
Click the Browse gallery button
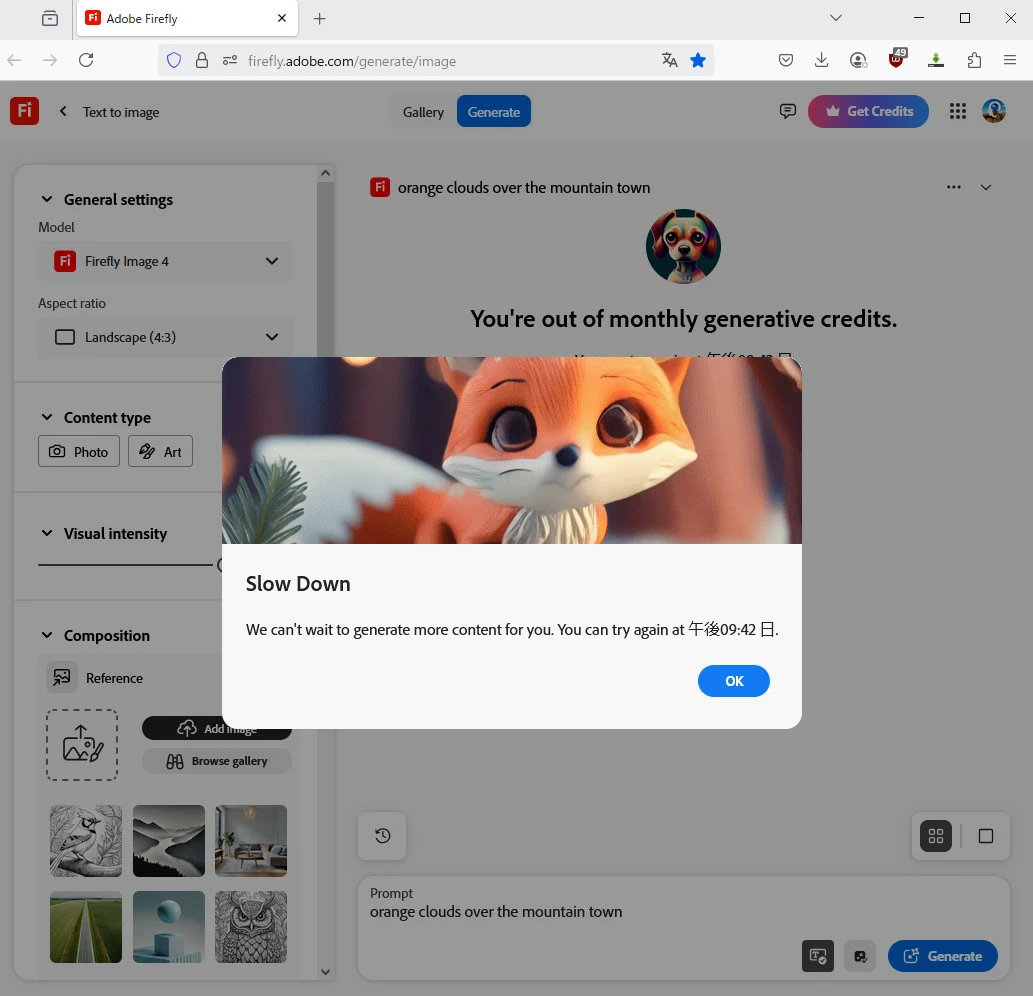217,761
